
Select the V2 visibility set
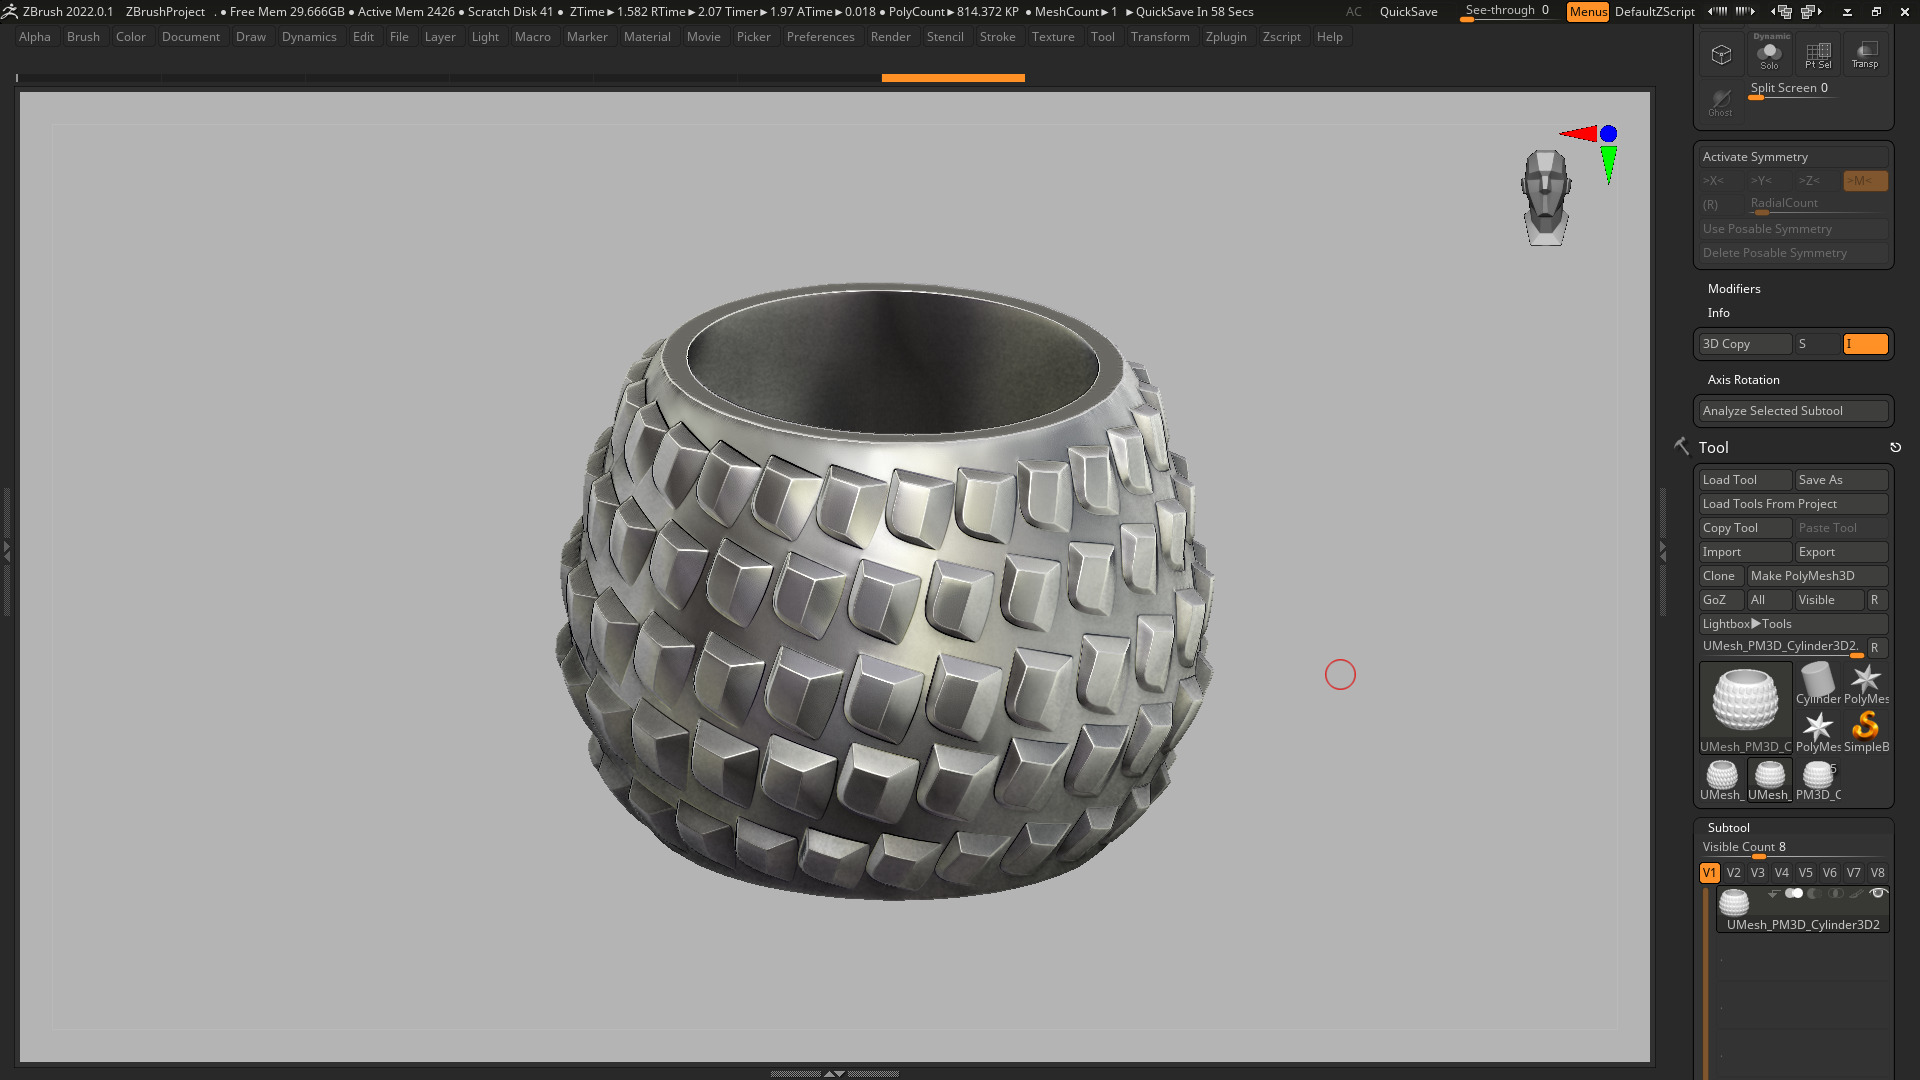pyautogui.click(x=1734, y=873)
